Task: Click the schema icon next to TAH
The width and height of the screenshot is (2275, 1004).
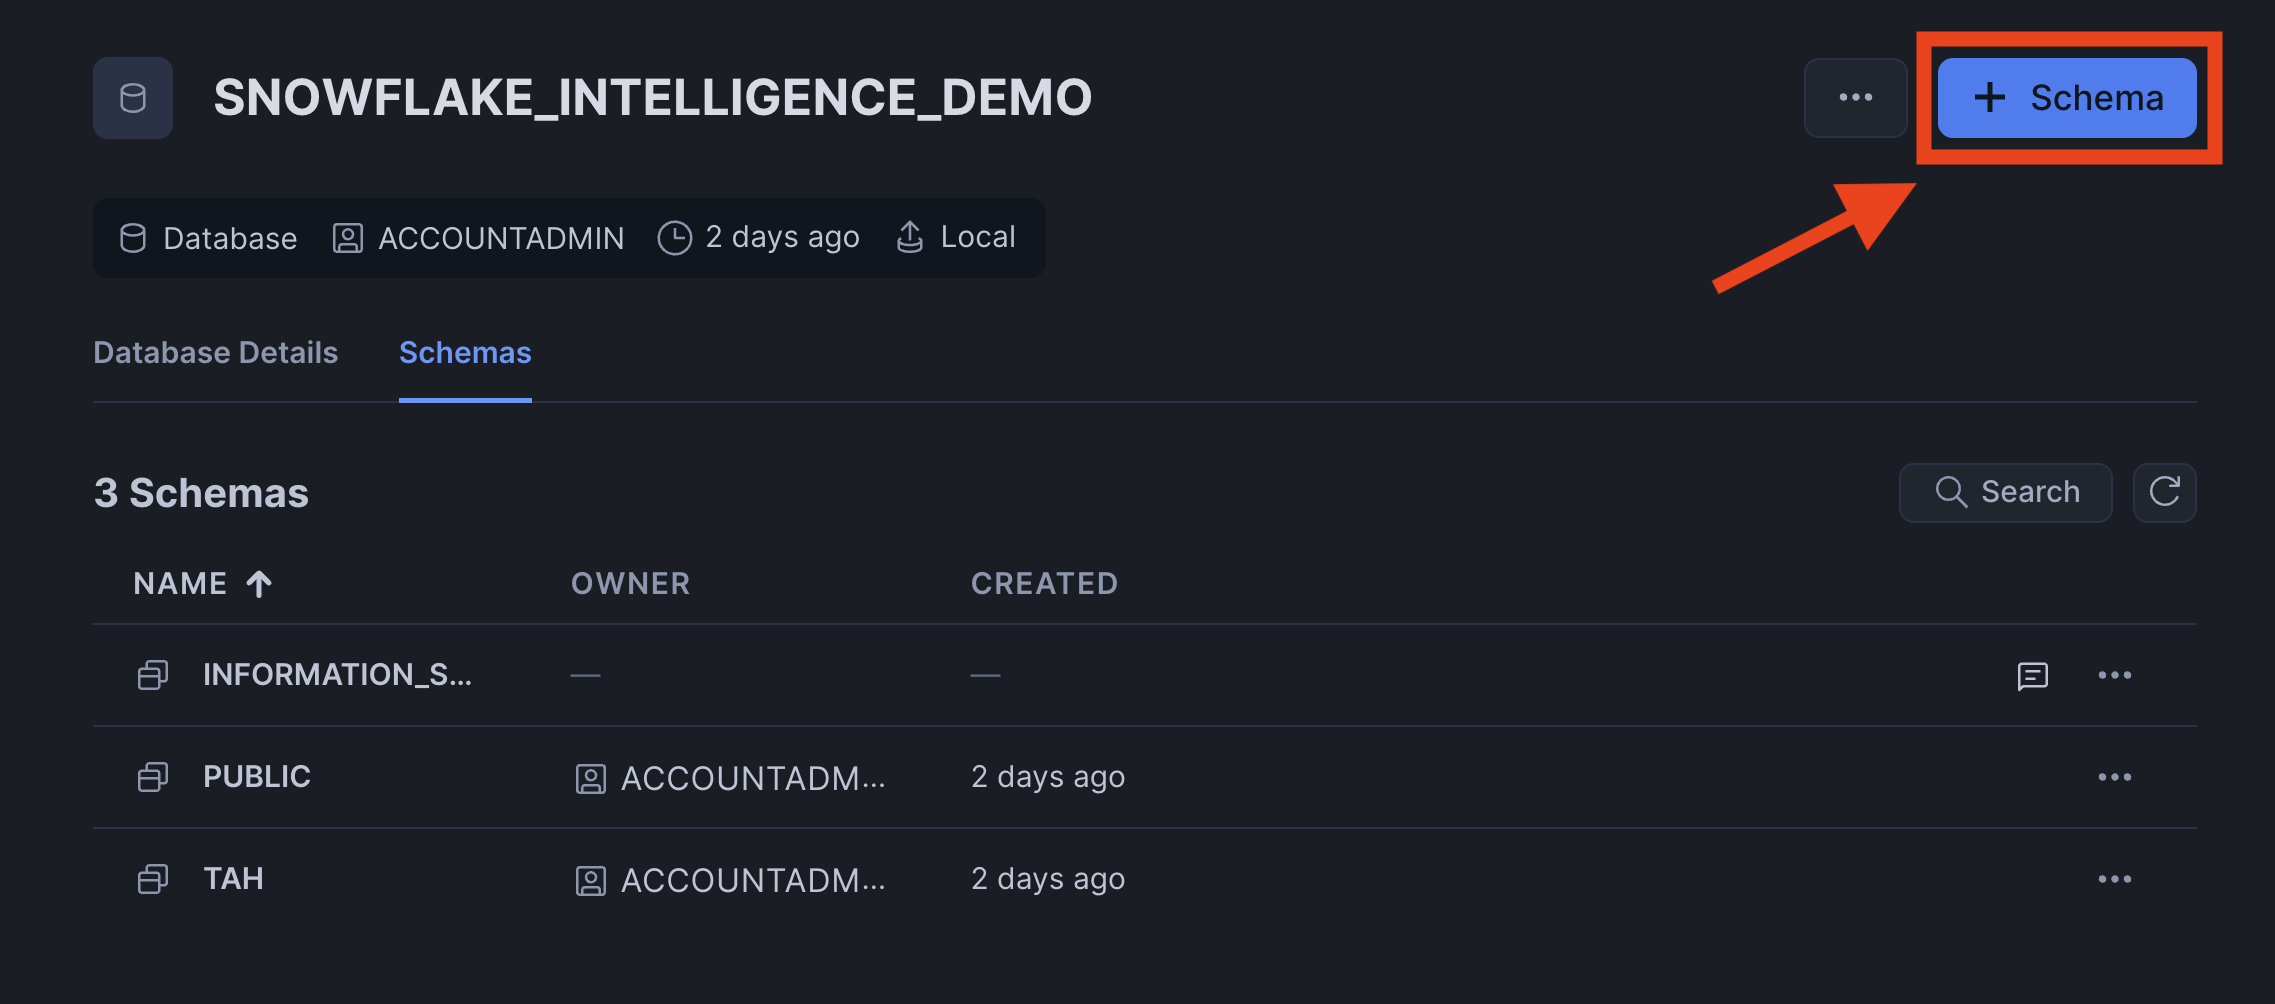Action: 153,879
